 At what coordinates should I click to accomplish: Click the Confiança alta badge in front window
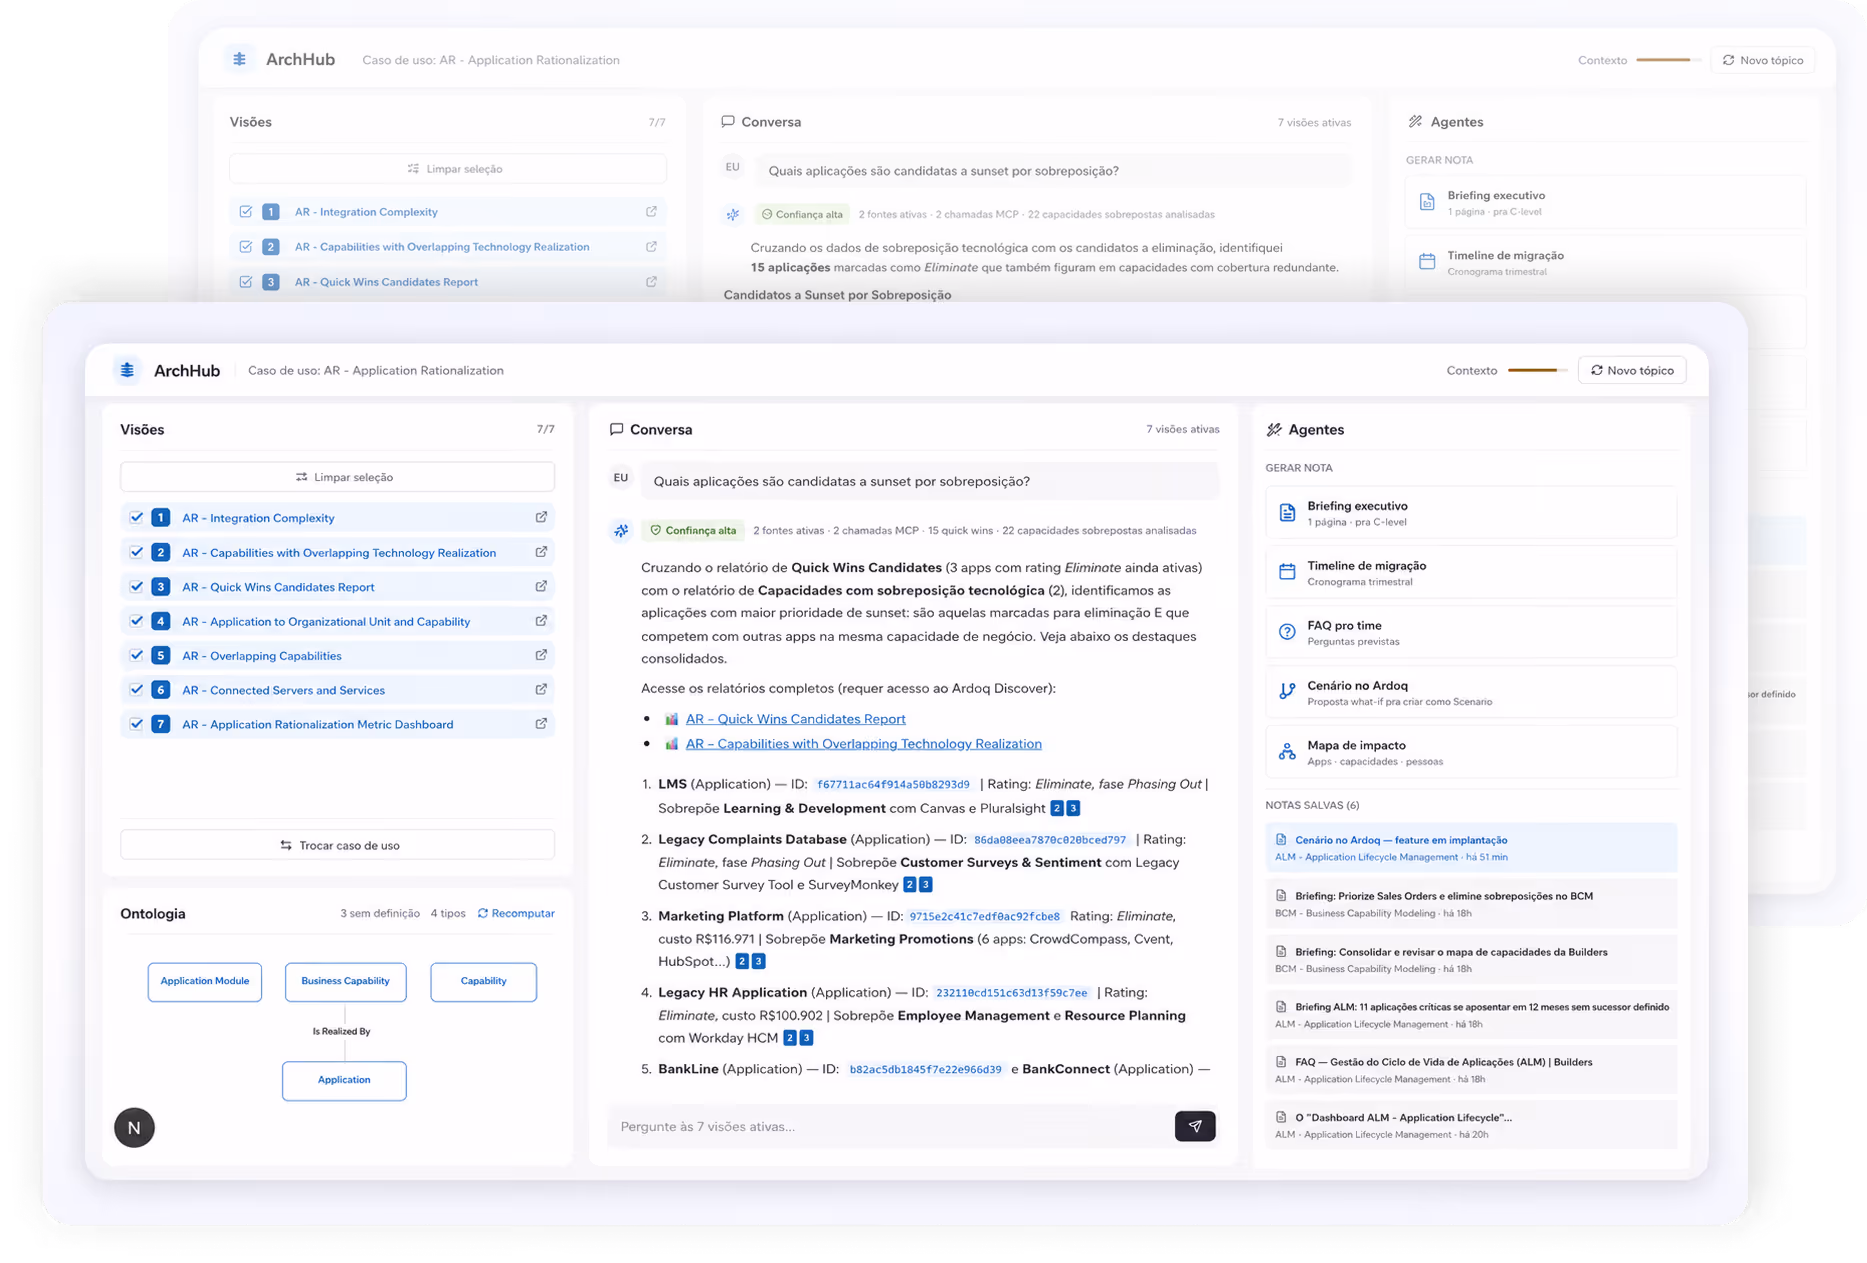coord(693,531)
